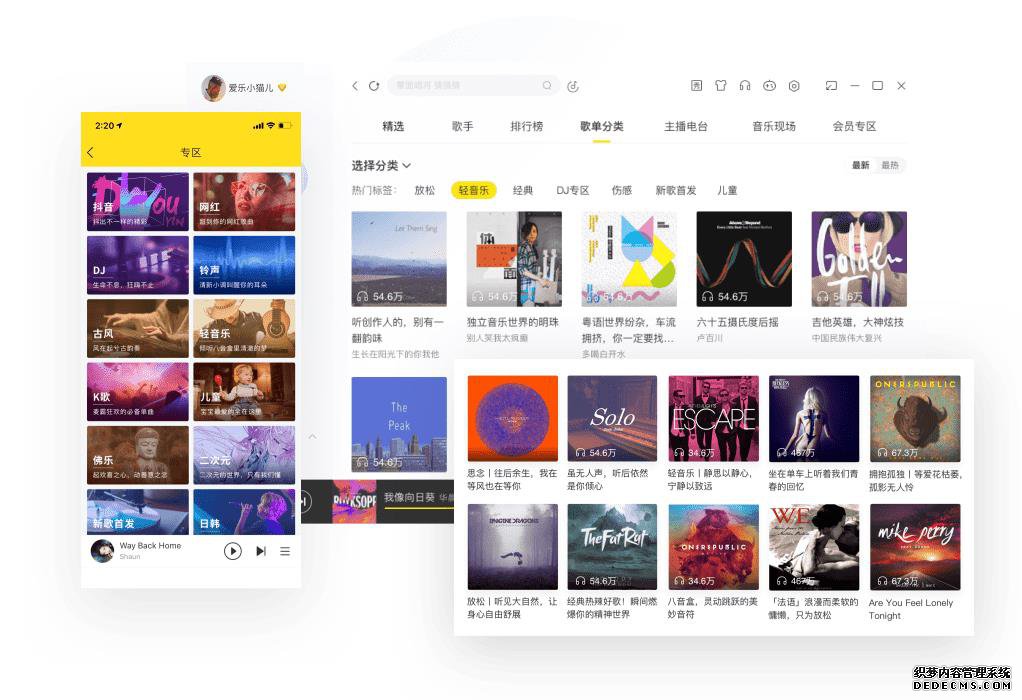Open the game controller icon
Viewport: 1022px width, 700px height.
pyautogui.click(x=769, y=86)
